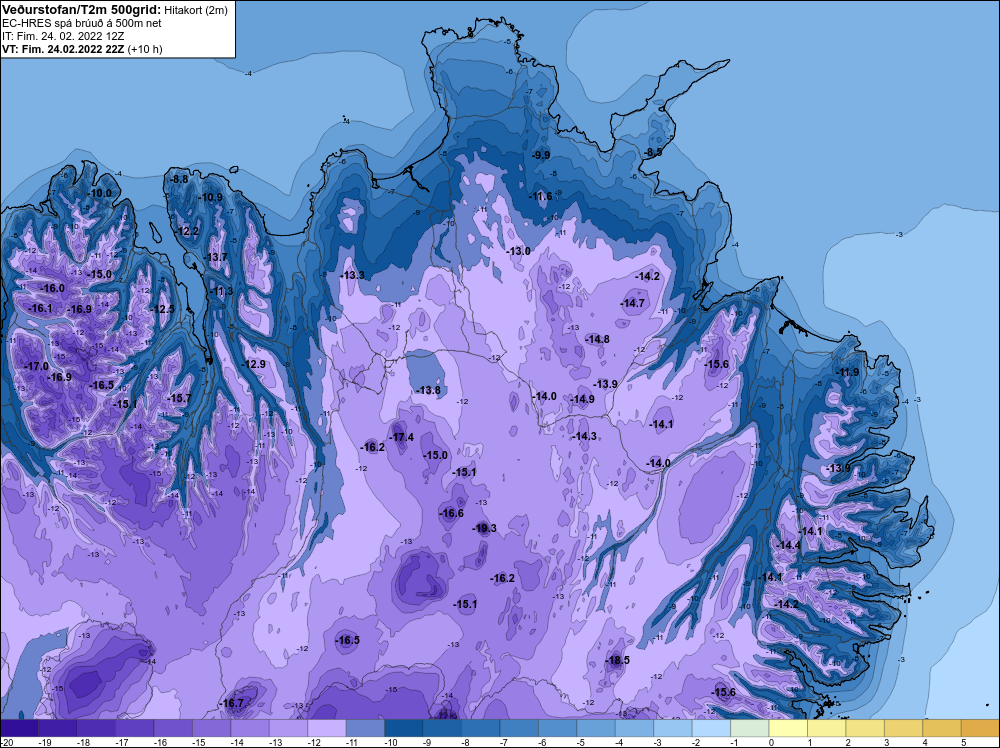Click the -12.9 temperature label
This screenshot has height=748, width=1000.
(254, 365)
